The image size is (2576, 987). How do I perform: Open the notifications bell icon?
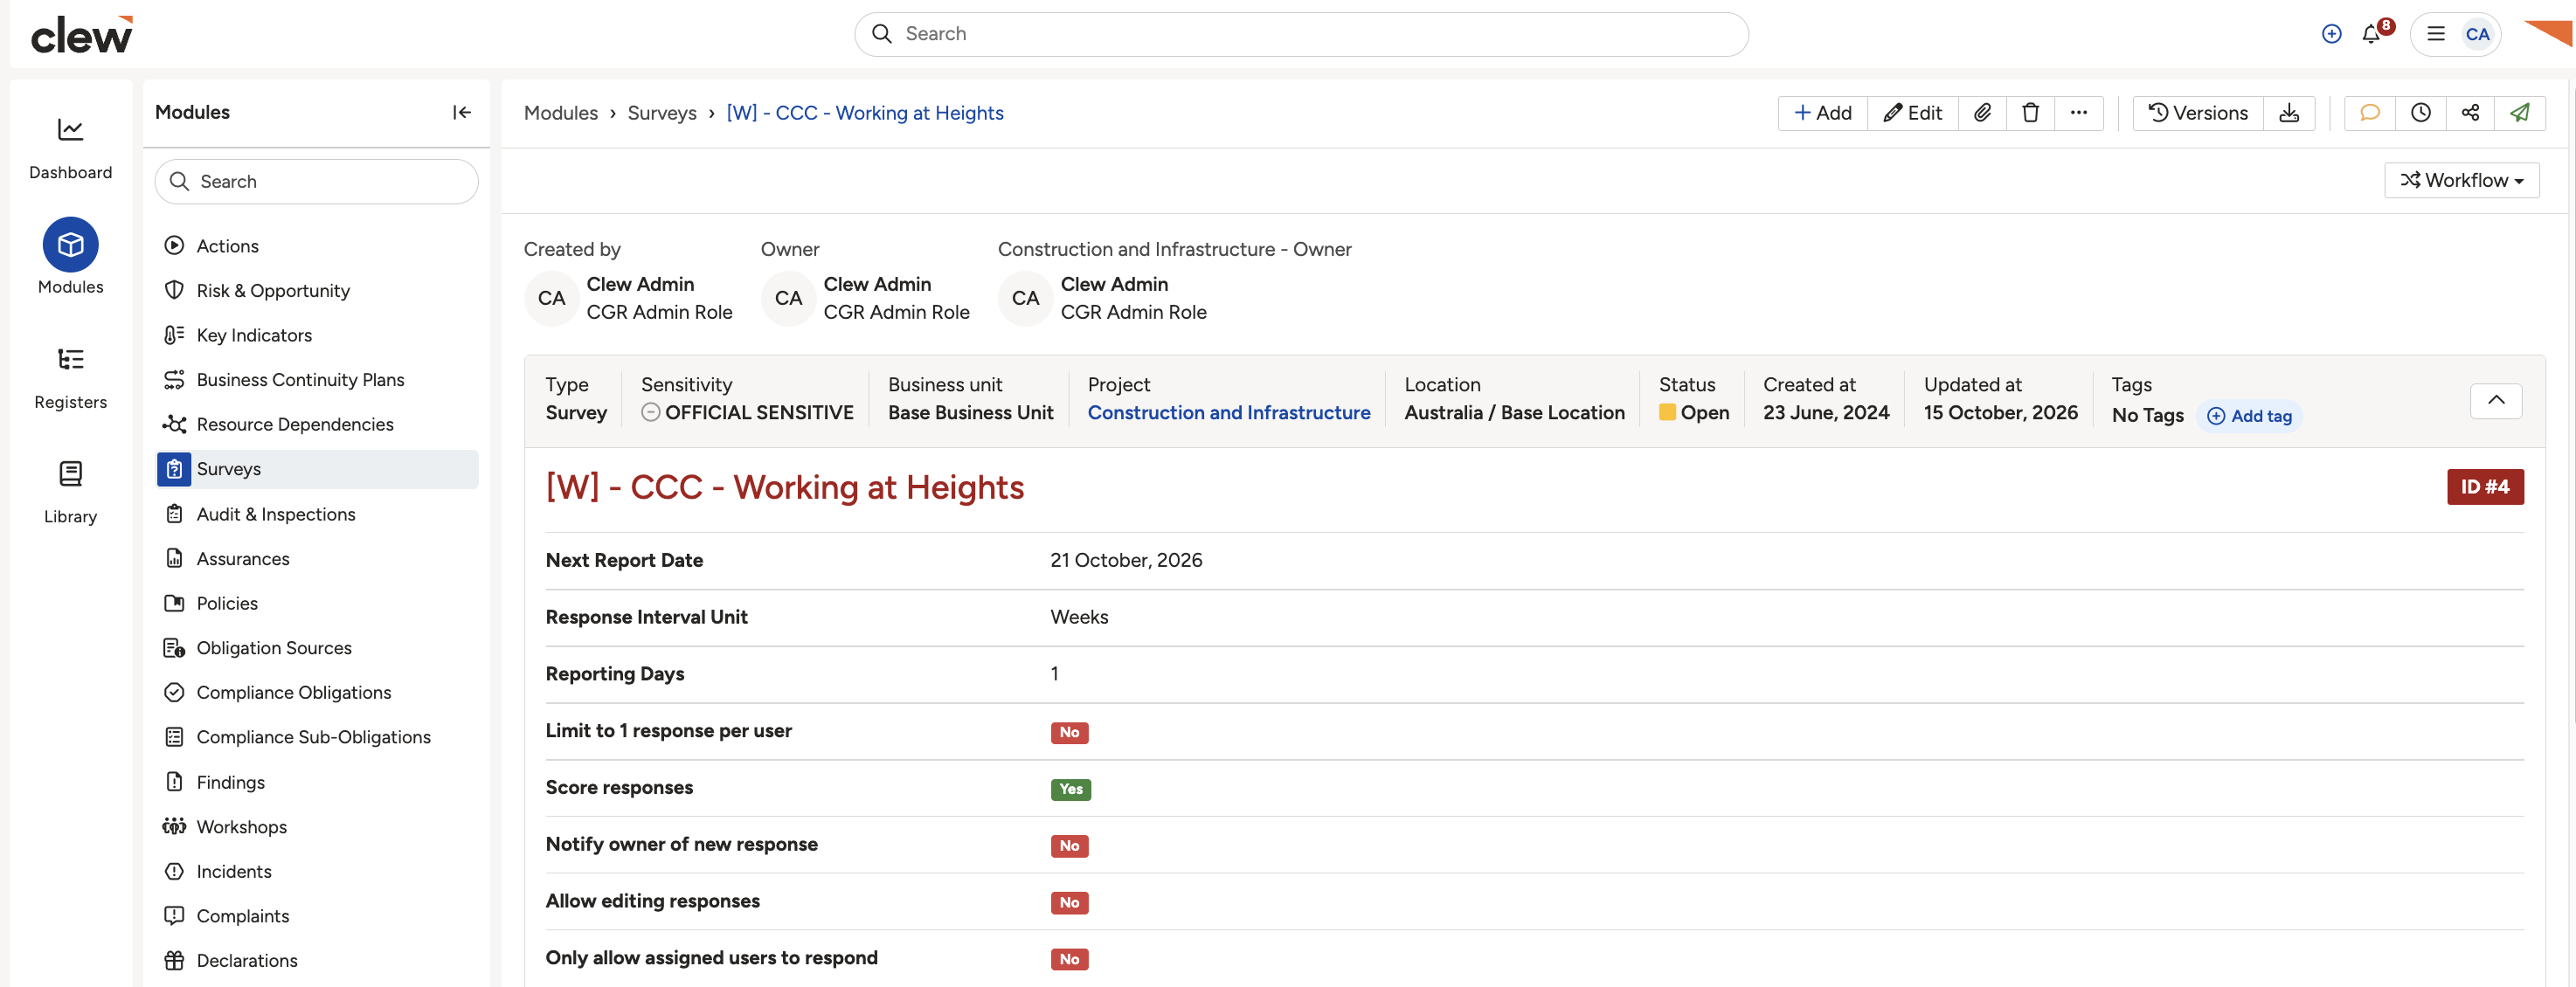[2371, 34]
